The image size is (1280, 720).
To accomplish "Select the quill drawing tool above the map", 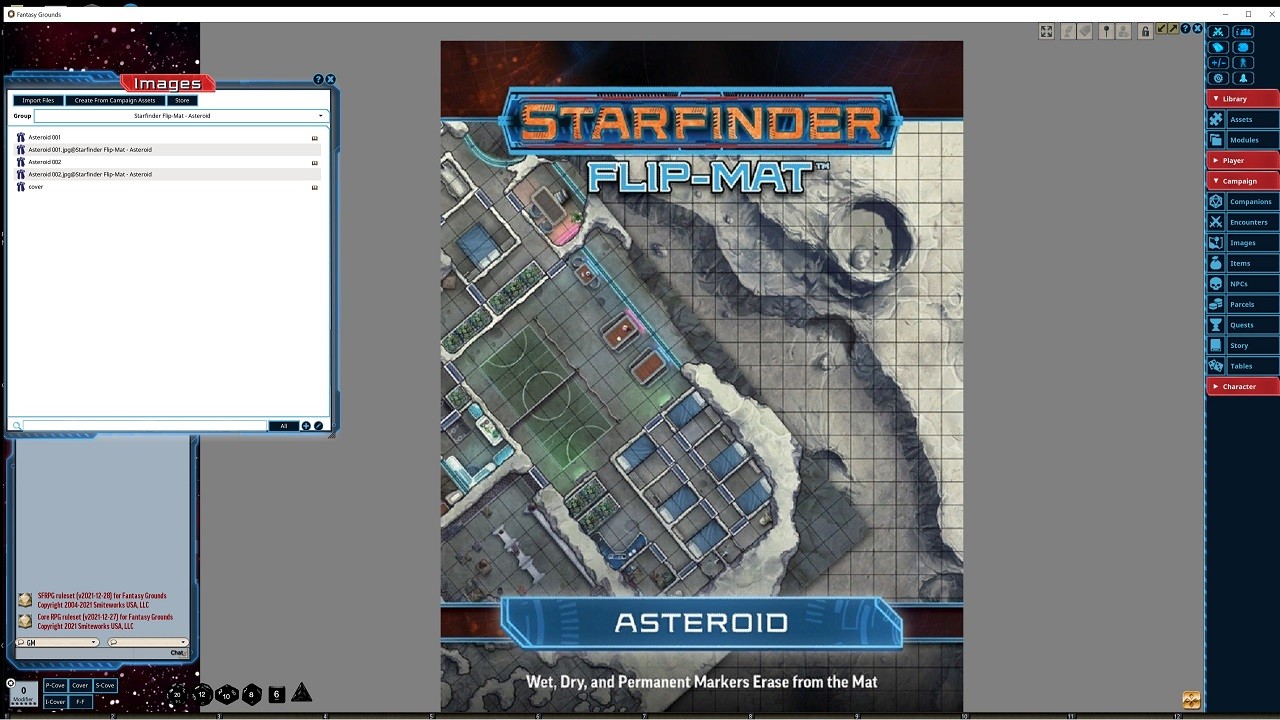I will coord(1068,31).
